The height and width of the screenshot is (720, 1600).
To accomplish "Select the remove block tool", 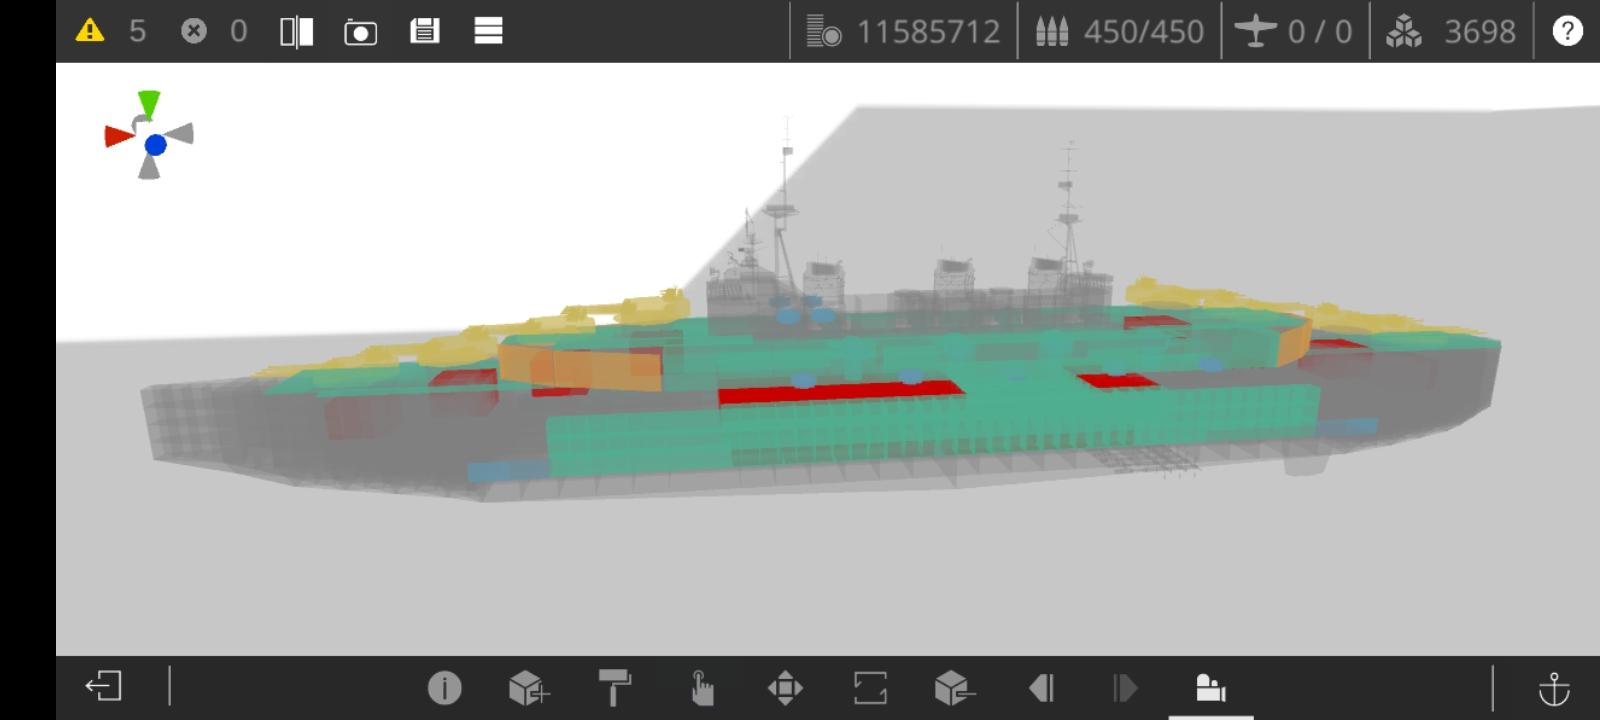I will point(955,688).
